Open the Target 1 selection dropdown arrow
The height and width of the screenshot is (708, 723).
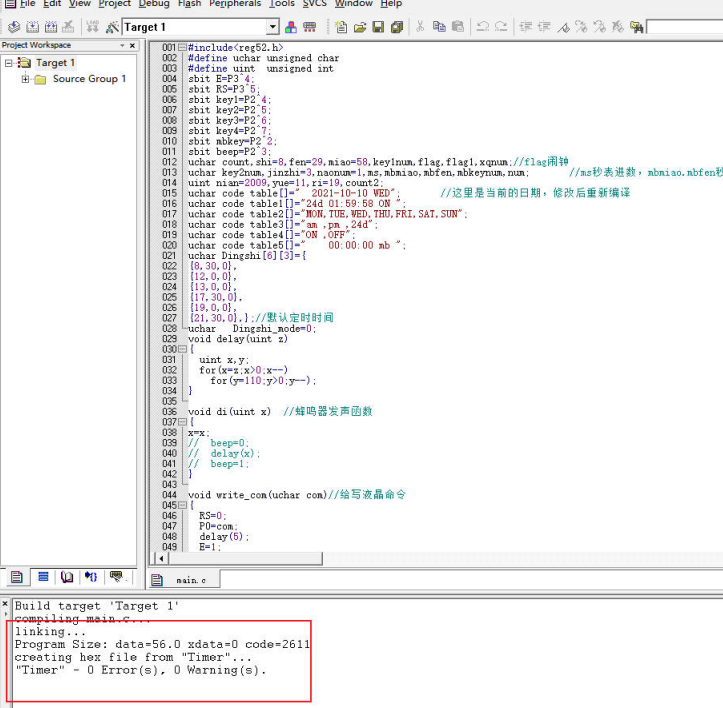click(x=273, y=27)
